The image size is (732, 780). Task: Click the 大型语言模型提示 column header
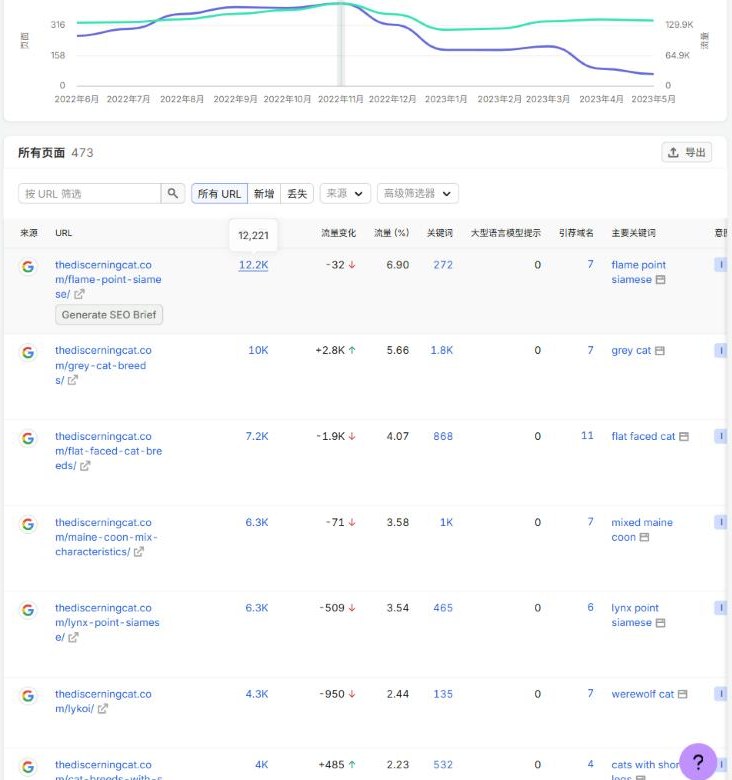pos(506,233)
